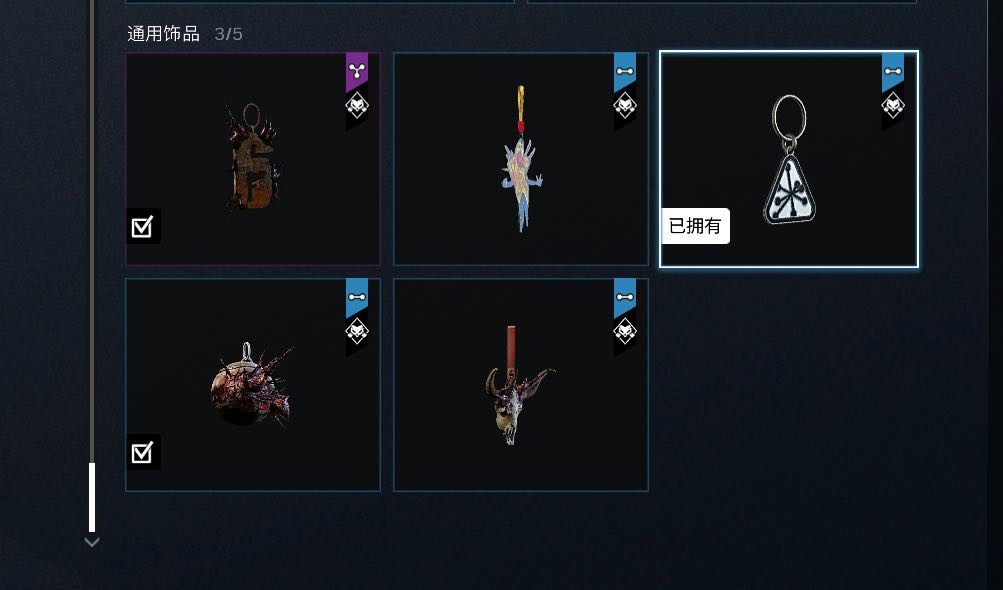Click the 已拥有 owned label
The image size is (1003, 590).
coord(695,226)
